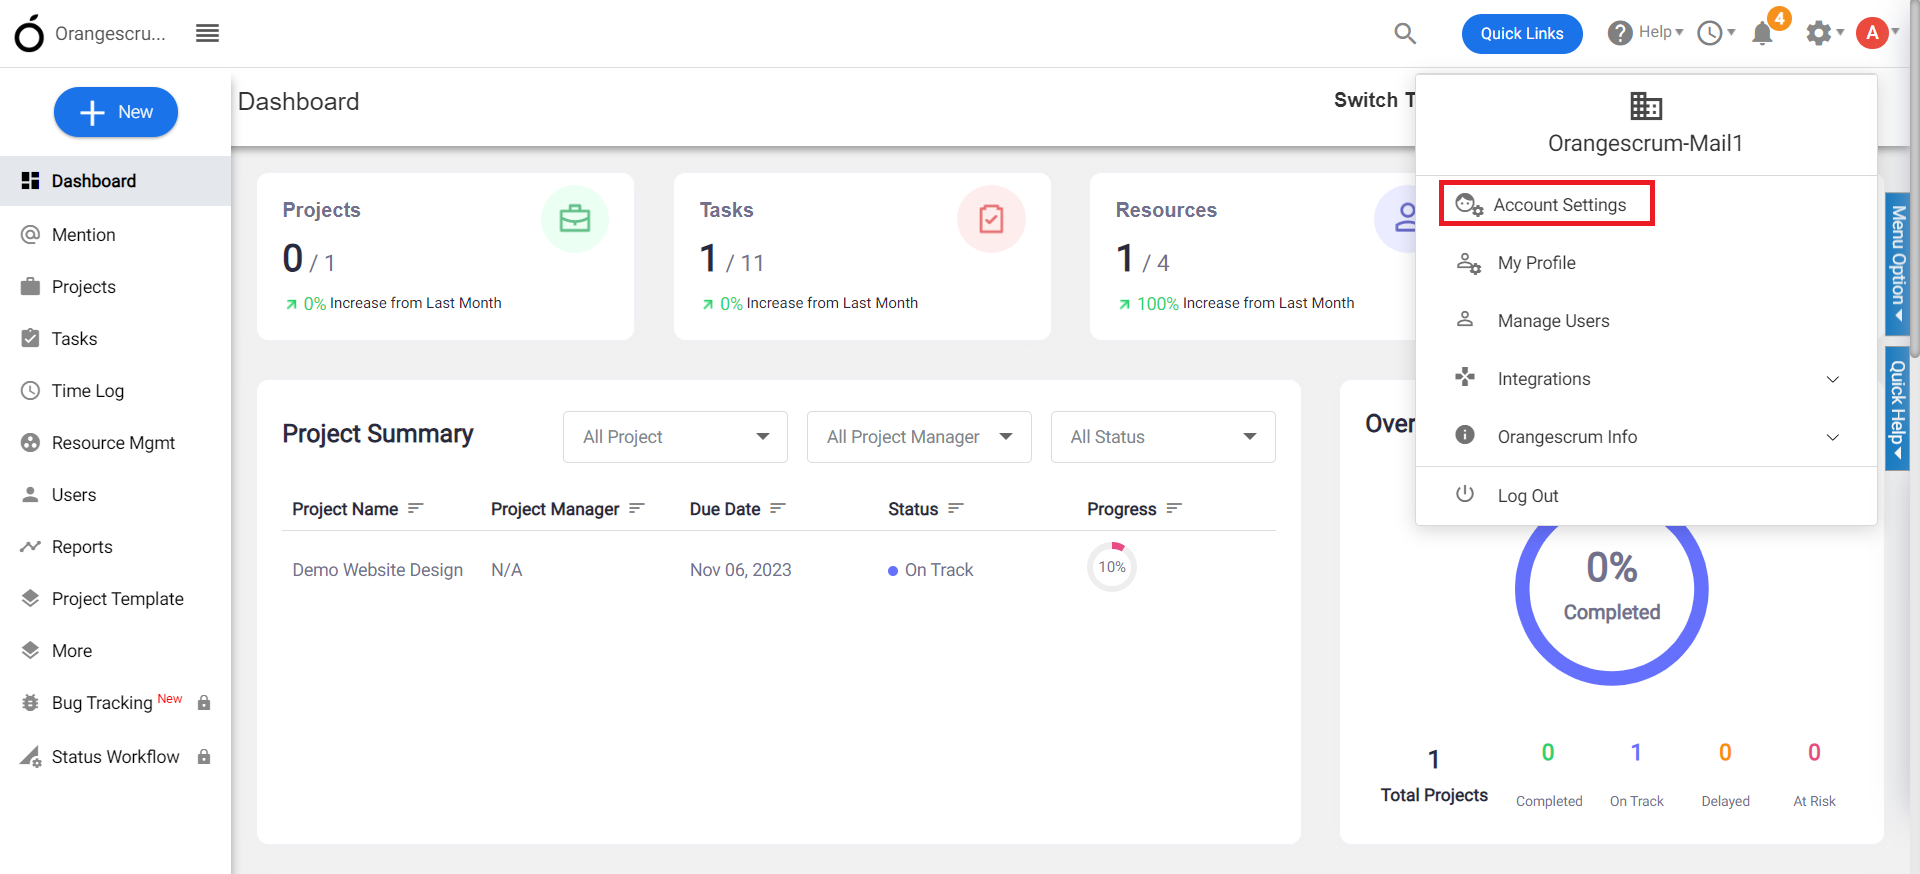Image resolution: width=1920 pixels, height=874 pixels.
Task: Click the Bug Tracking lock icon
Action: (204, 703)
